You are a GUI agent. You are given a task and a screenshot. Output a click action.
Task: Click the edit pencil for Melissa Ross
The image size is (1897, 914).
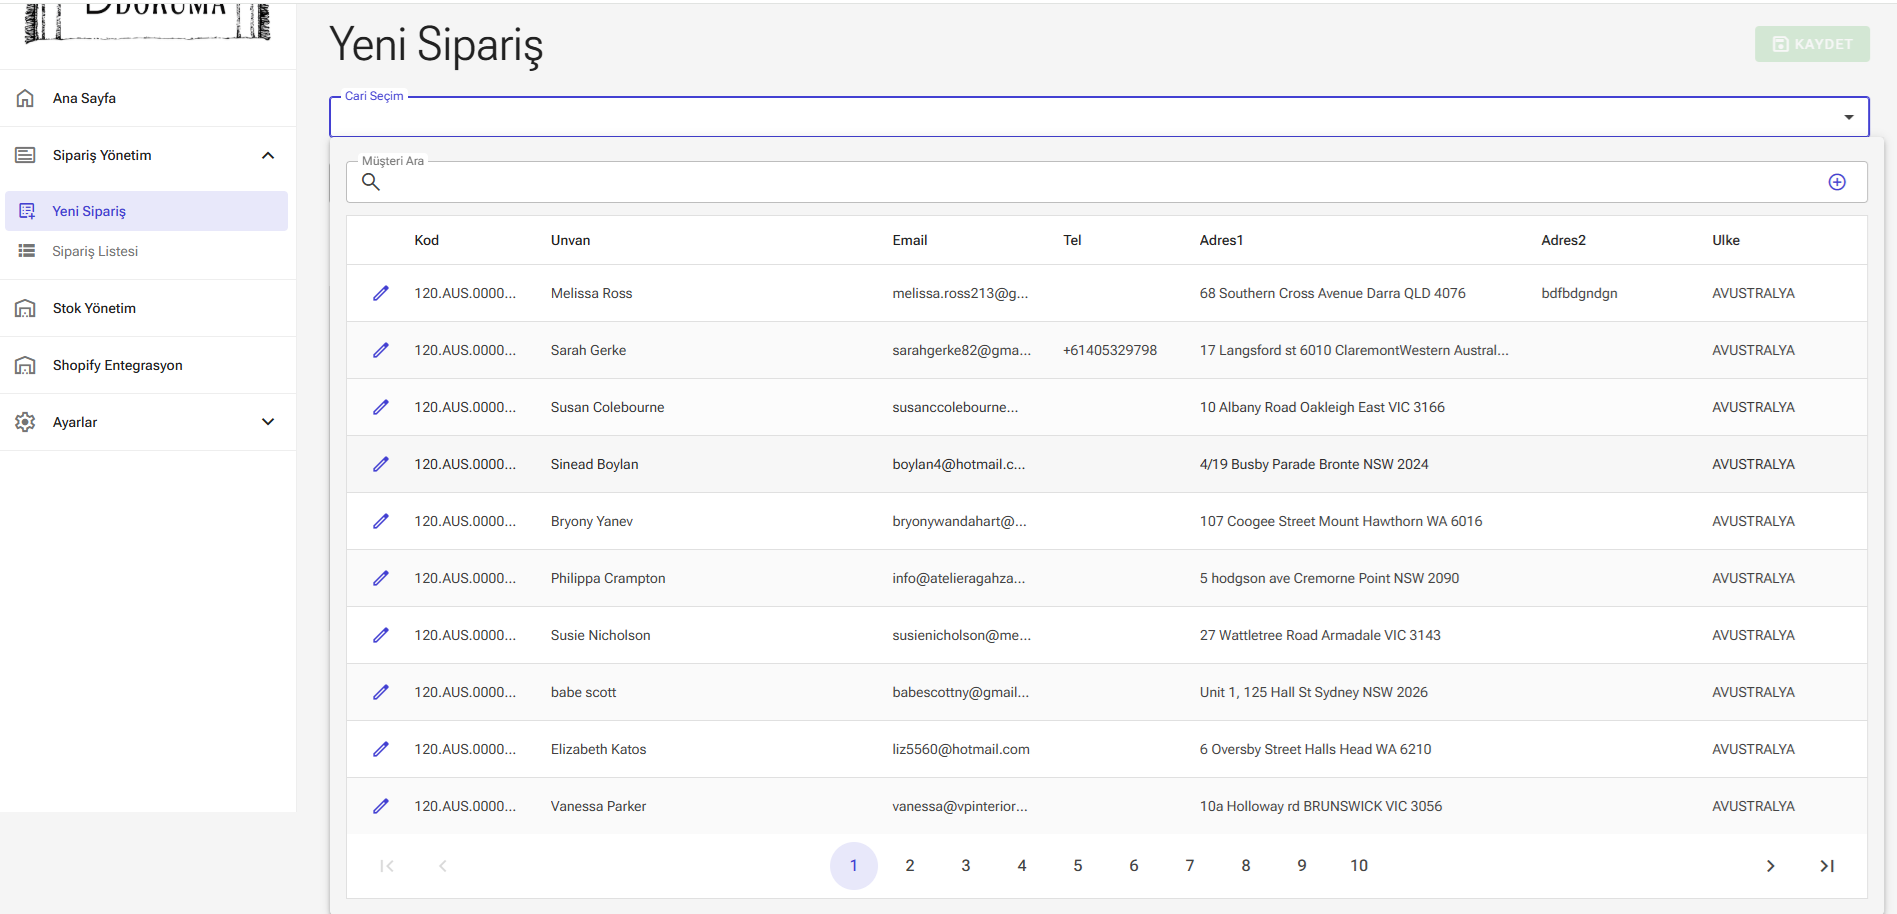pyautogui.click(x=381, y=293)
